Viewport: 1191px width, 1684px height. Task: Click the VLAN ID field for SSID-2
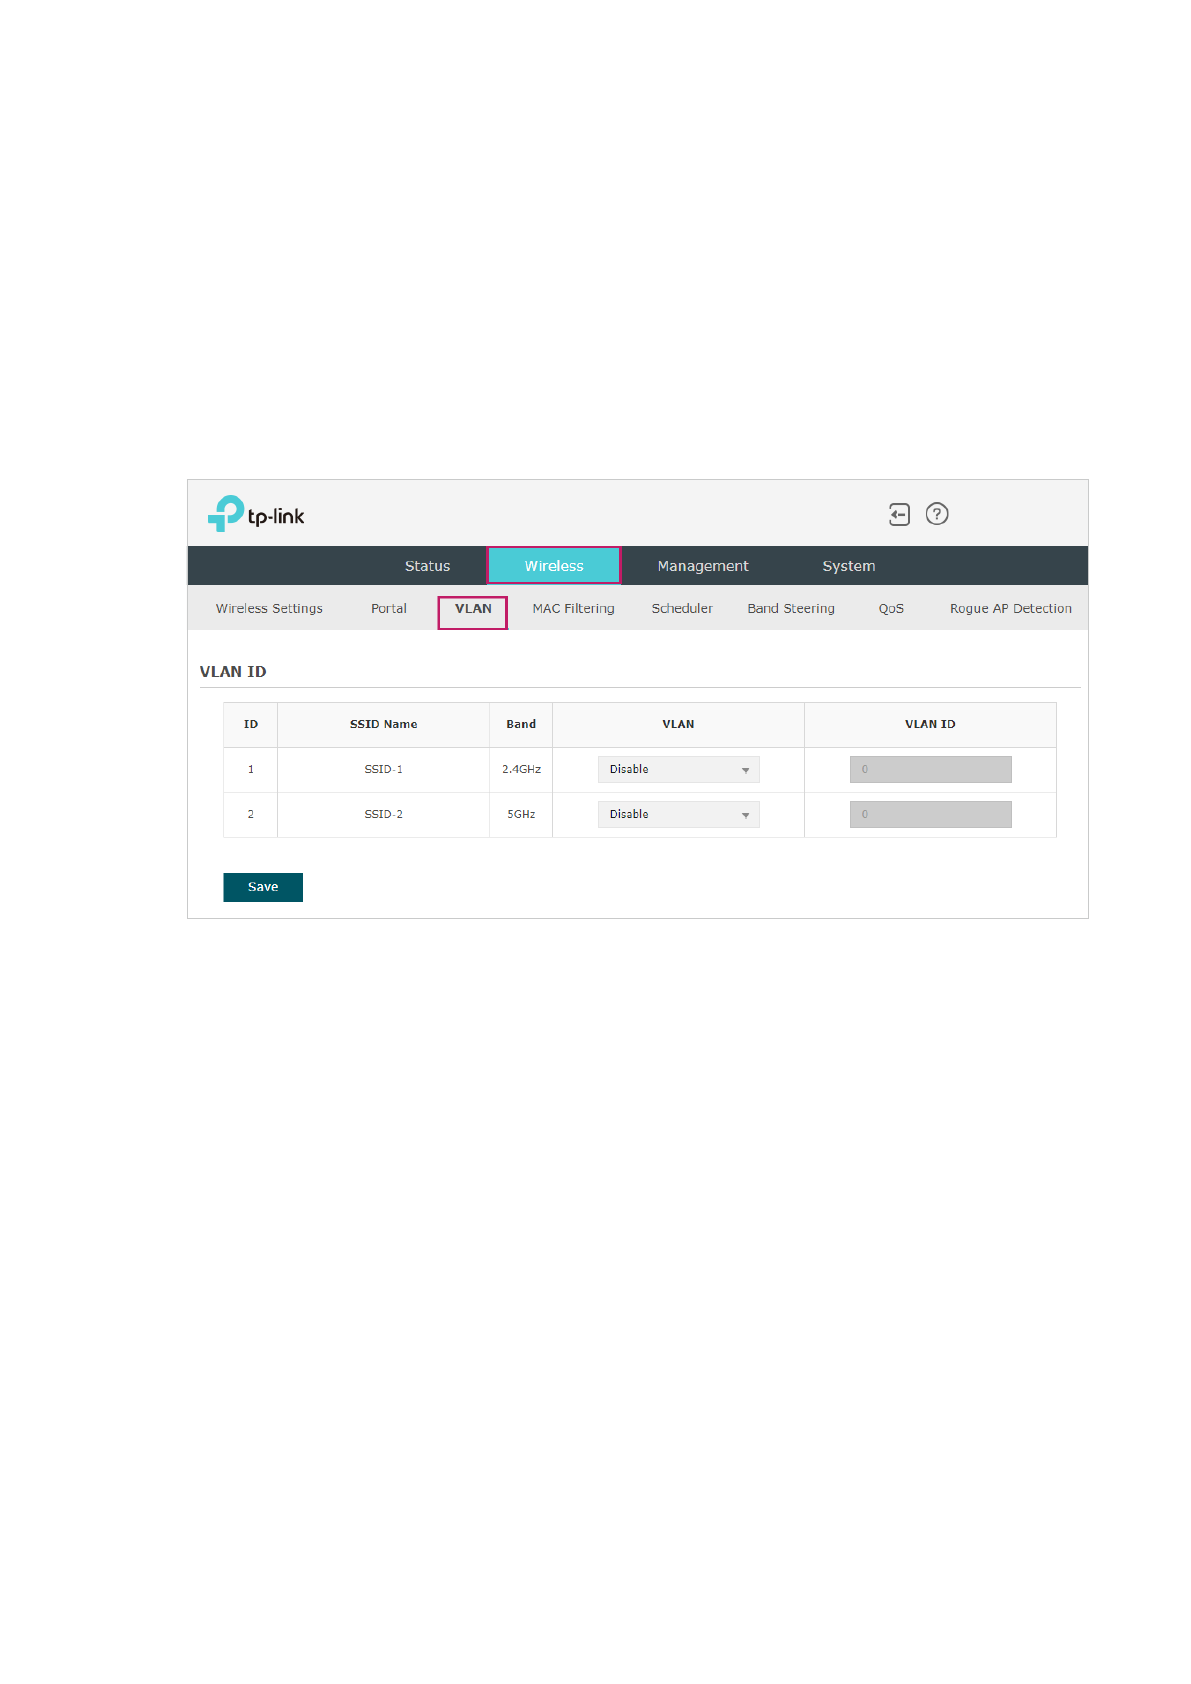[x=930, y=814]
